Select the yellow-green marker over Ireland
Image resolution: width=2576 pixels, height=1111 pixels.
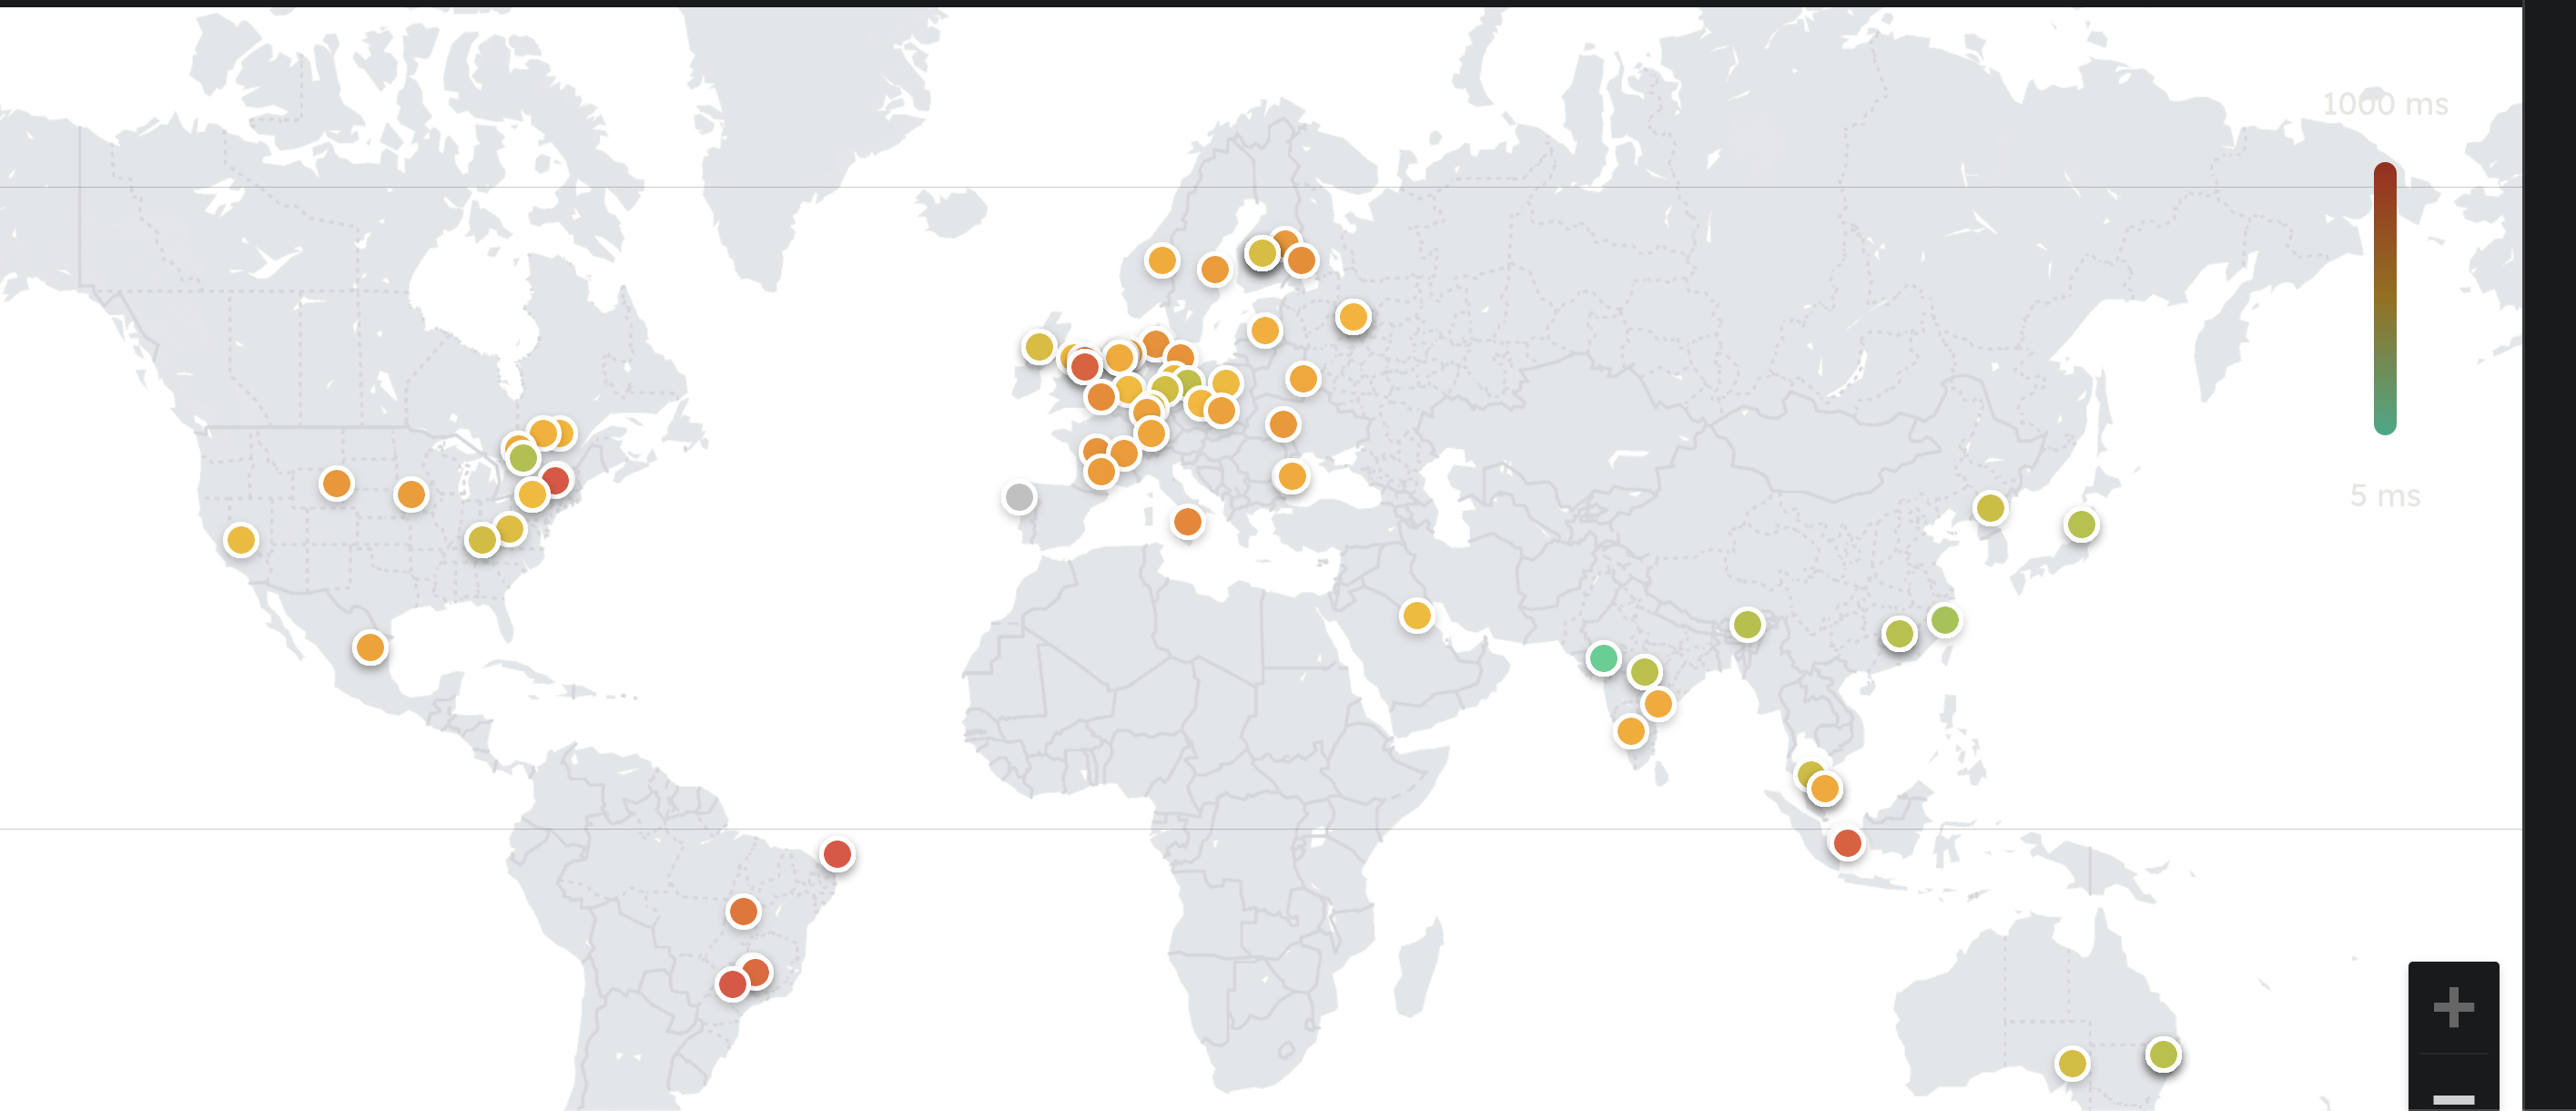tap(1039, 347)
